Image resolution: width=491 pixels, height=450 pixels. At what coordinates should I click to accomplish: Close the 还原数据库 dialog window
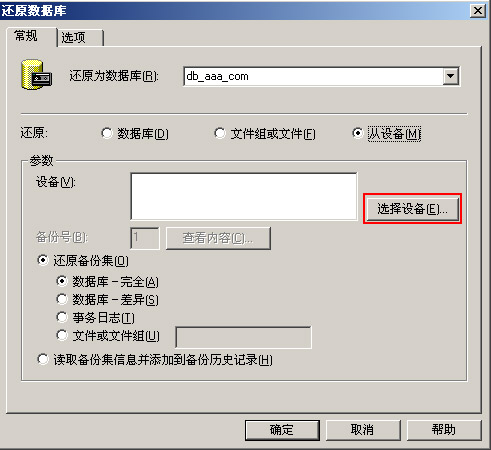point(478,11)
